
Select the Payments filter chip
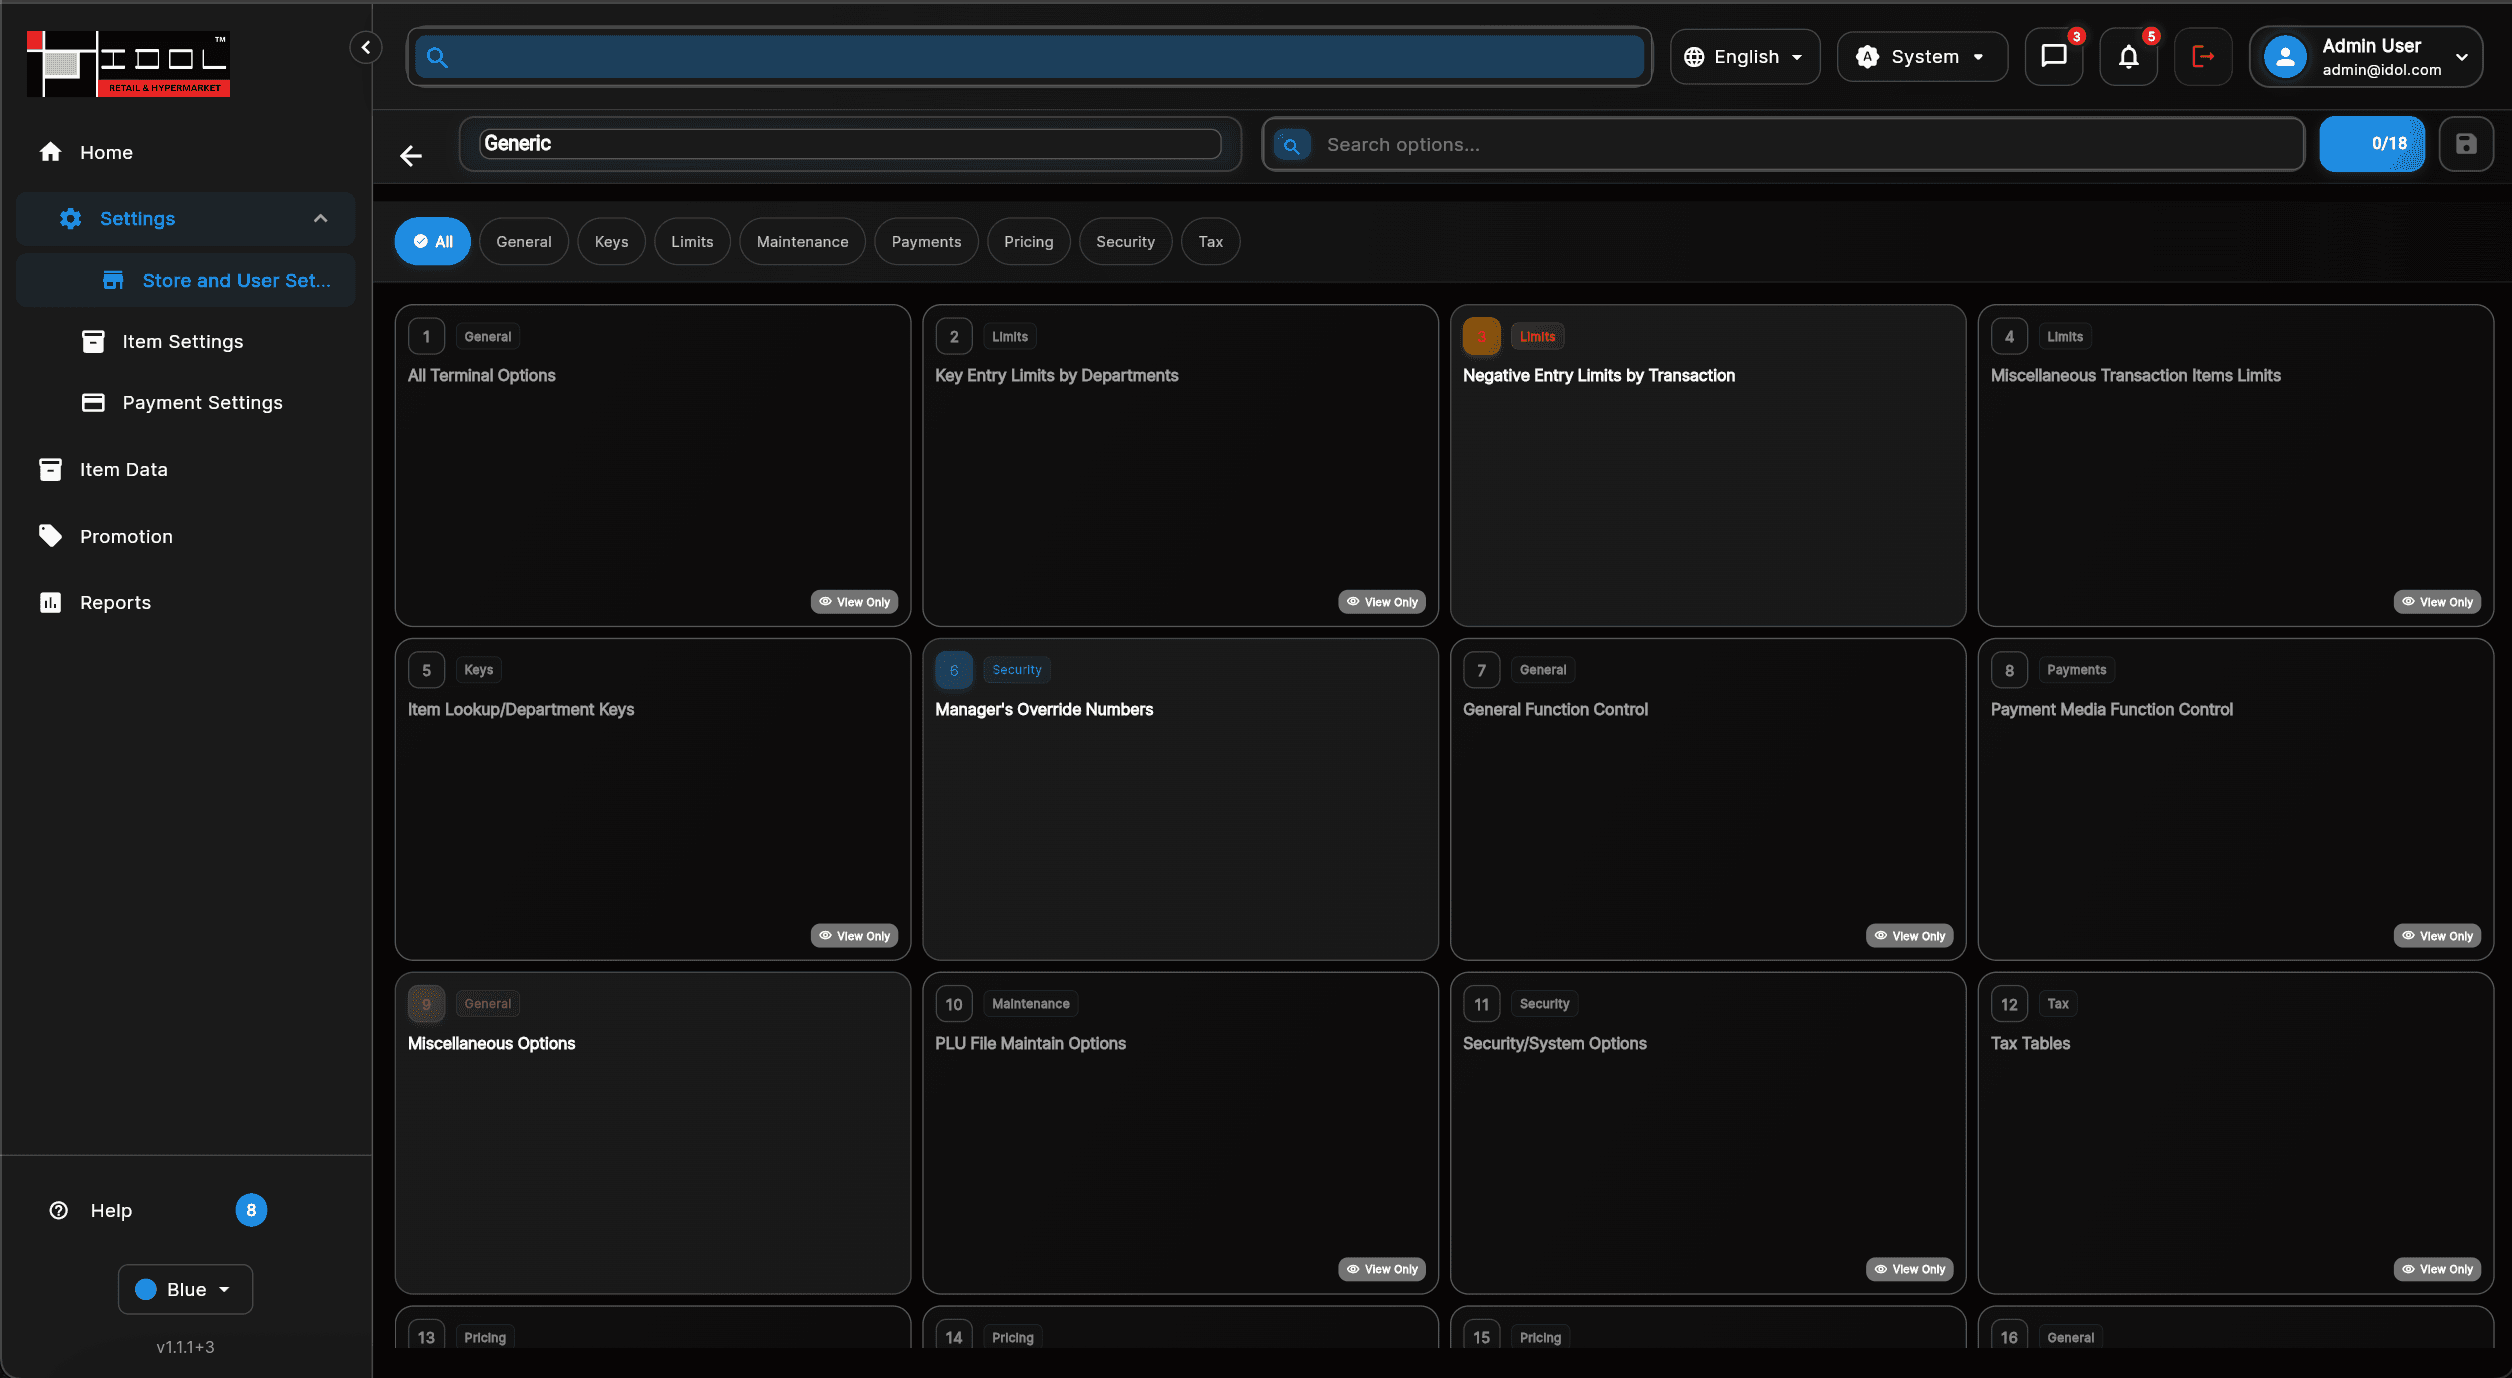tap(926, 241)
